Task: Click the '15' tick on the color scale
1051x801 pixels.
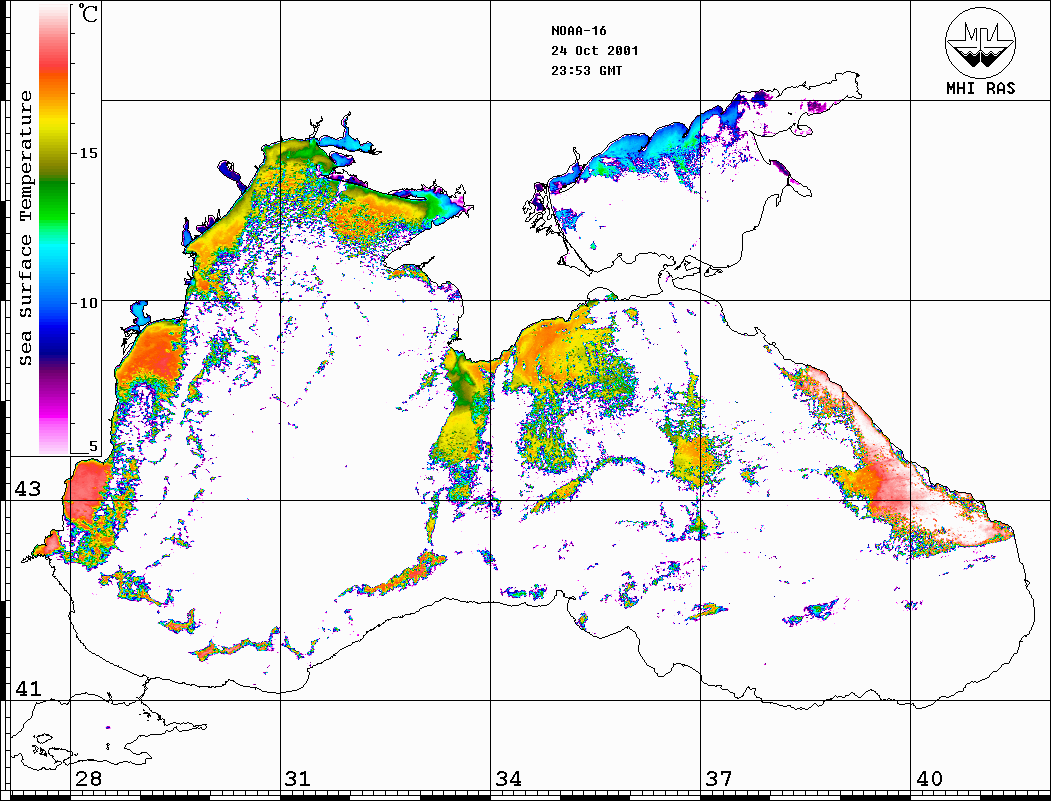Action: pyautogui.click(x=88, y=153)
